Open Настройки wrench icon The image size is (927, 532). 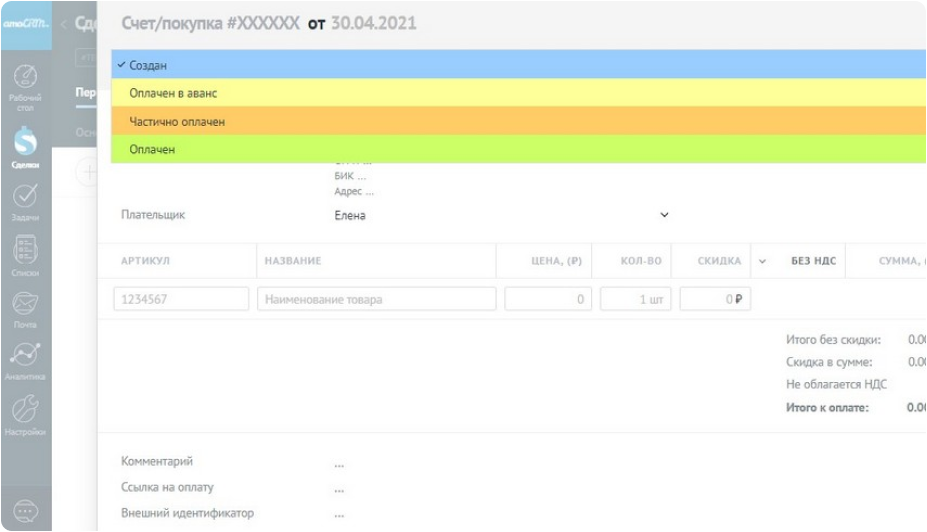click(x=25, y=415)
